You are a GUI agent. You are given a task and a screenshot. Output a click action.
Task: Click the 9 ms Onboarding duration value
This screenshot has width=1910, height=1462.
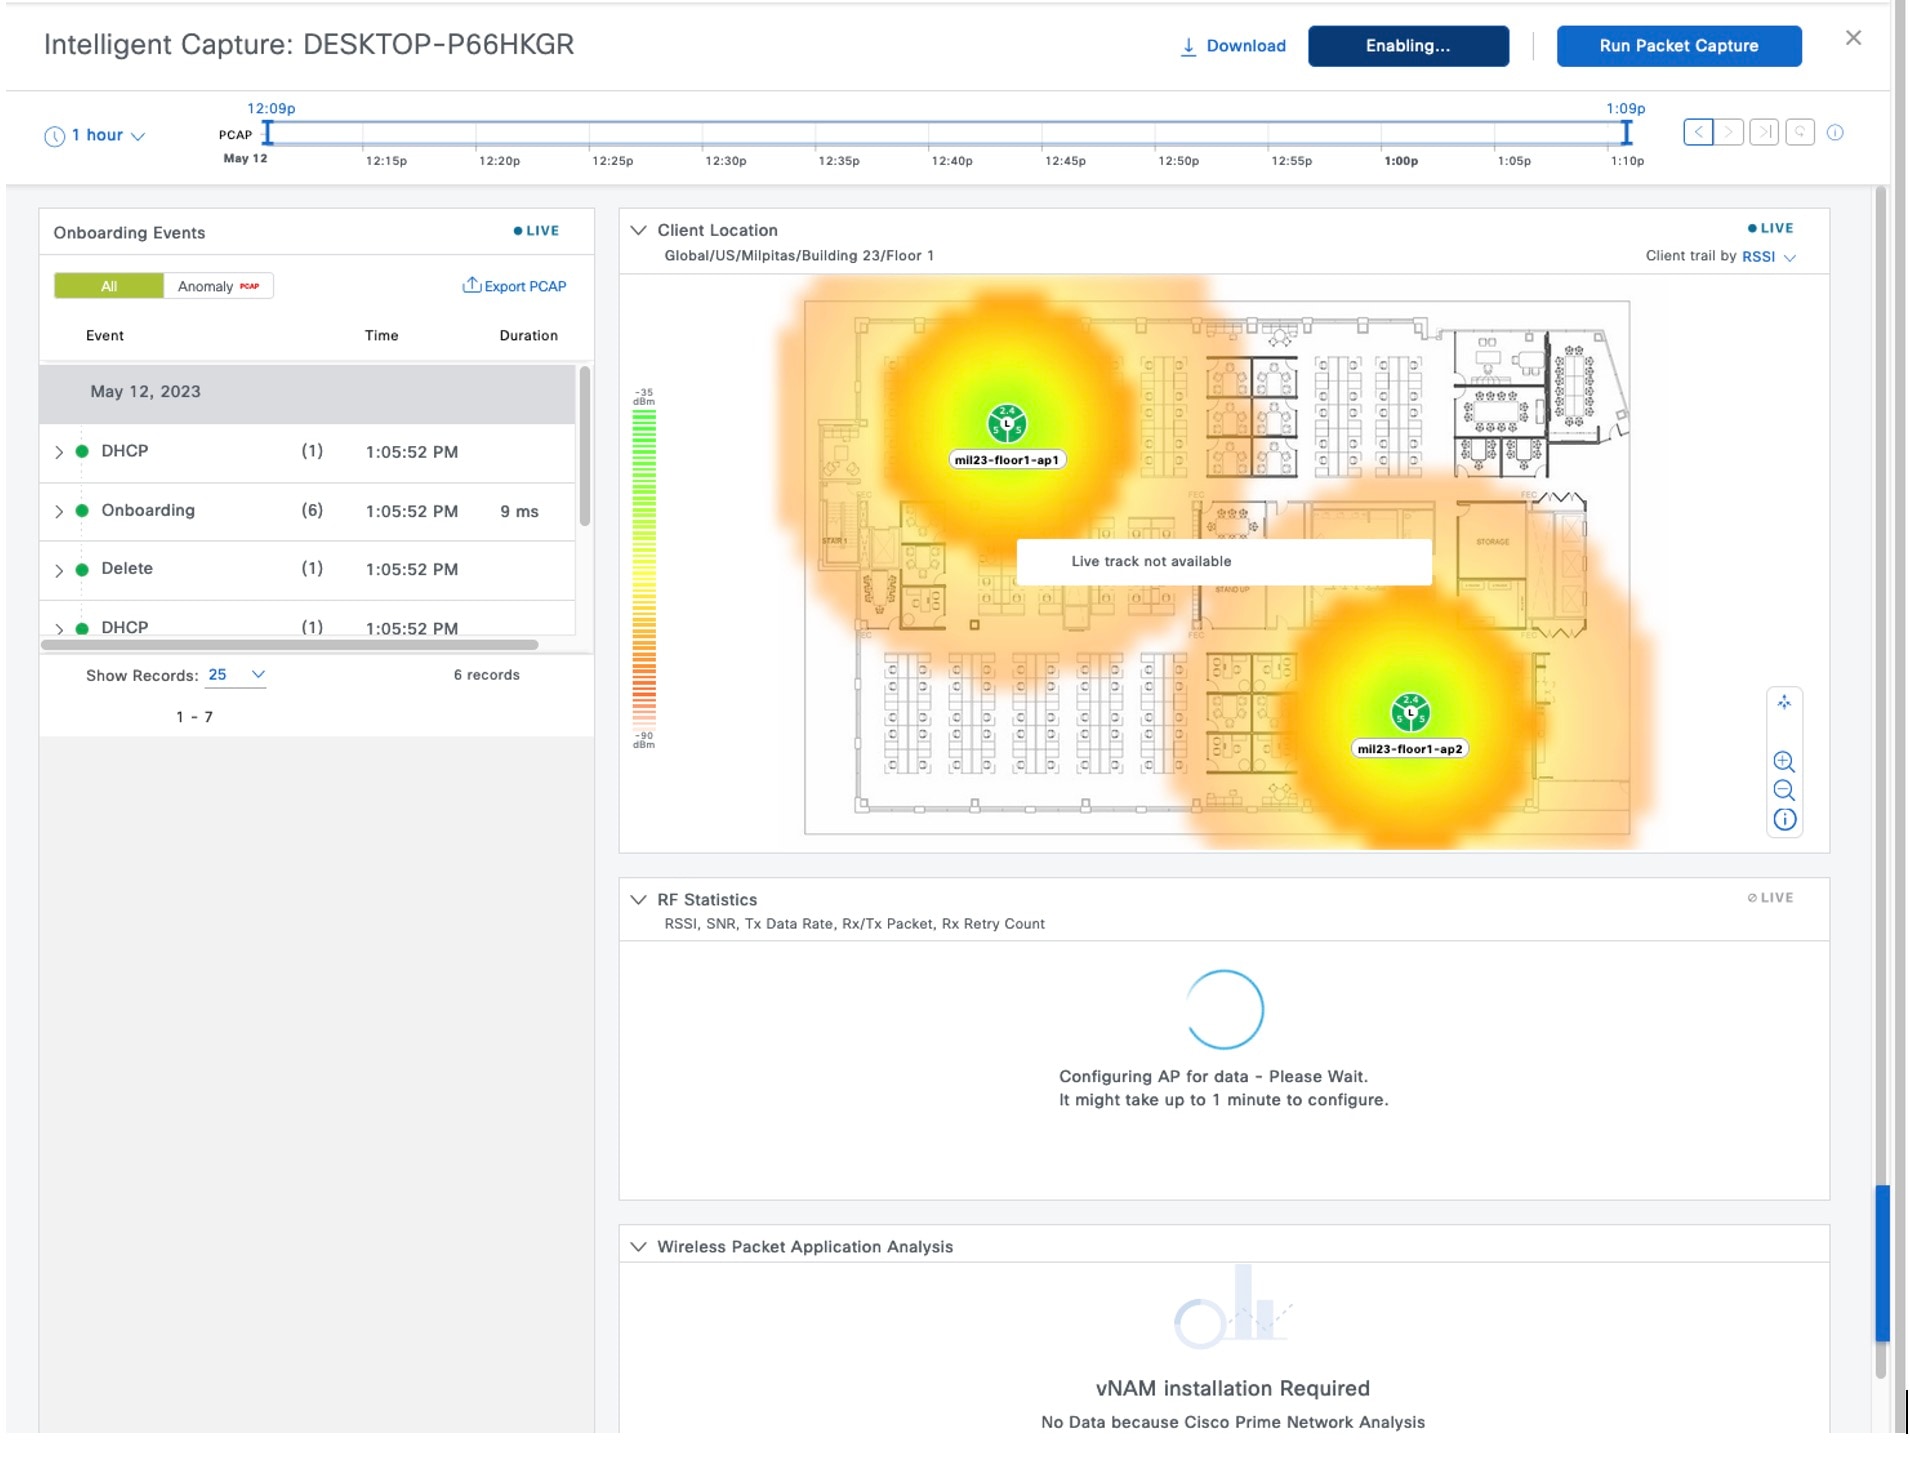point(520,512)
